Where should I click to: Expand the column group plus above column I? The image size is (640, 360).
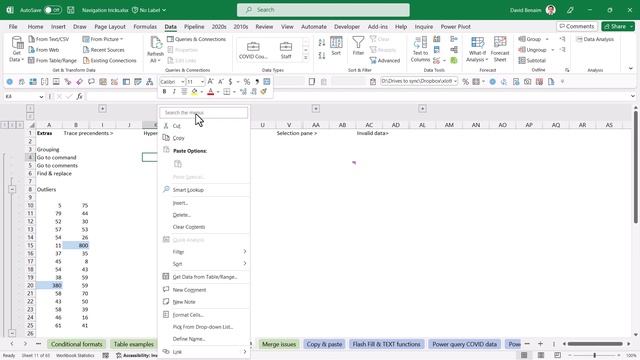point(102,109)
